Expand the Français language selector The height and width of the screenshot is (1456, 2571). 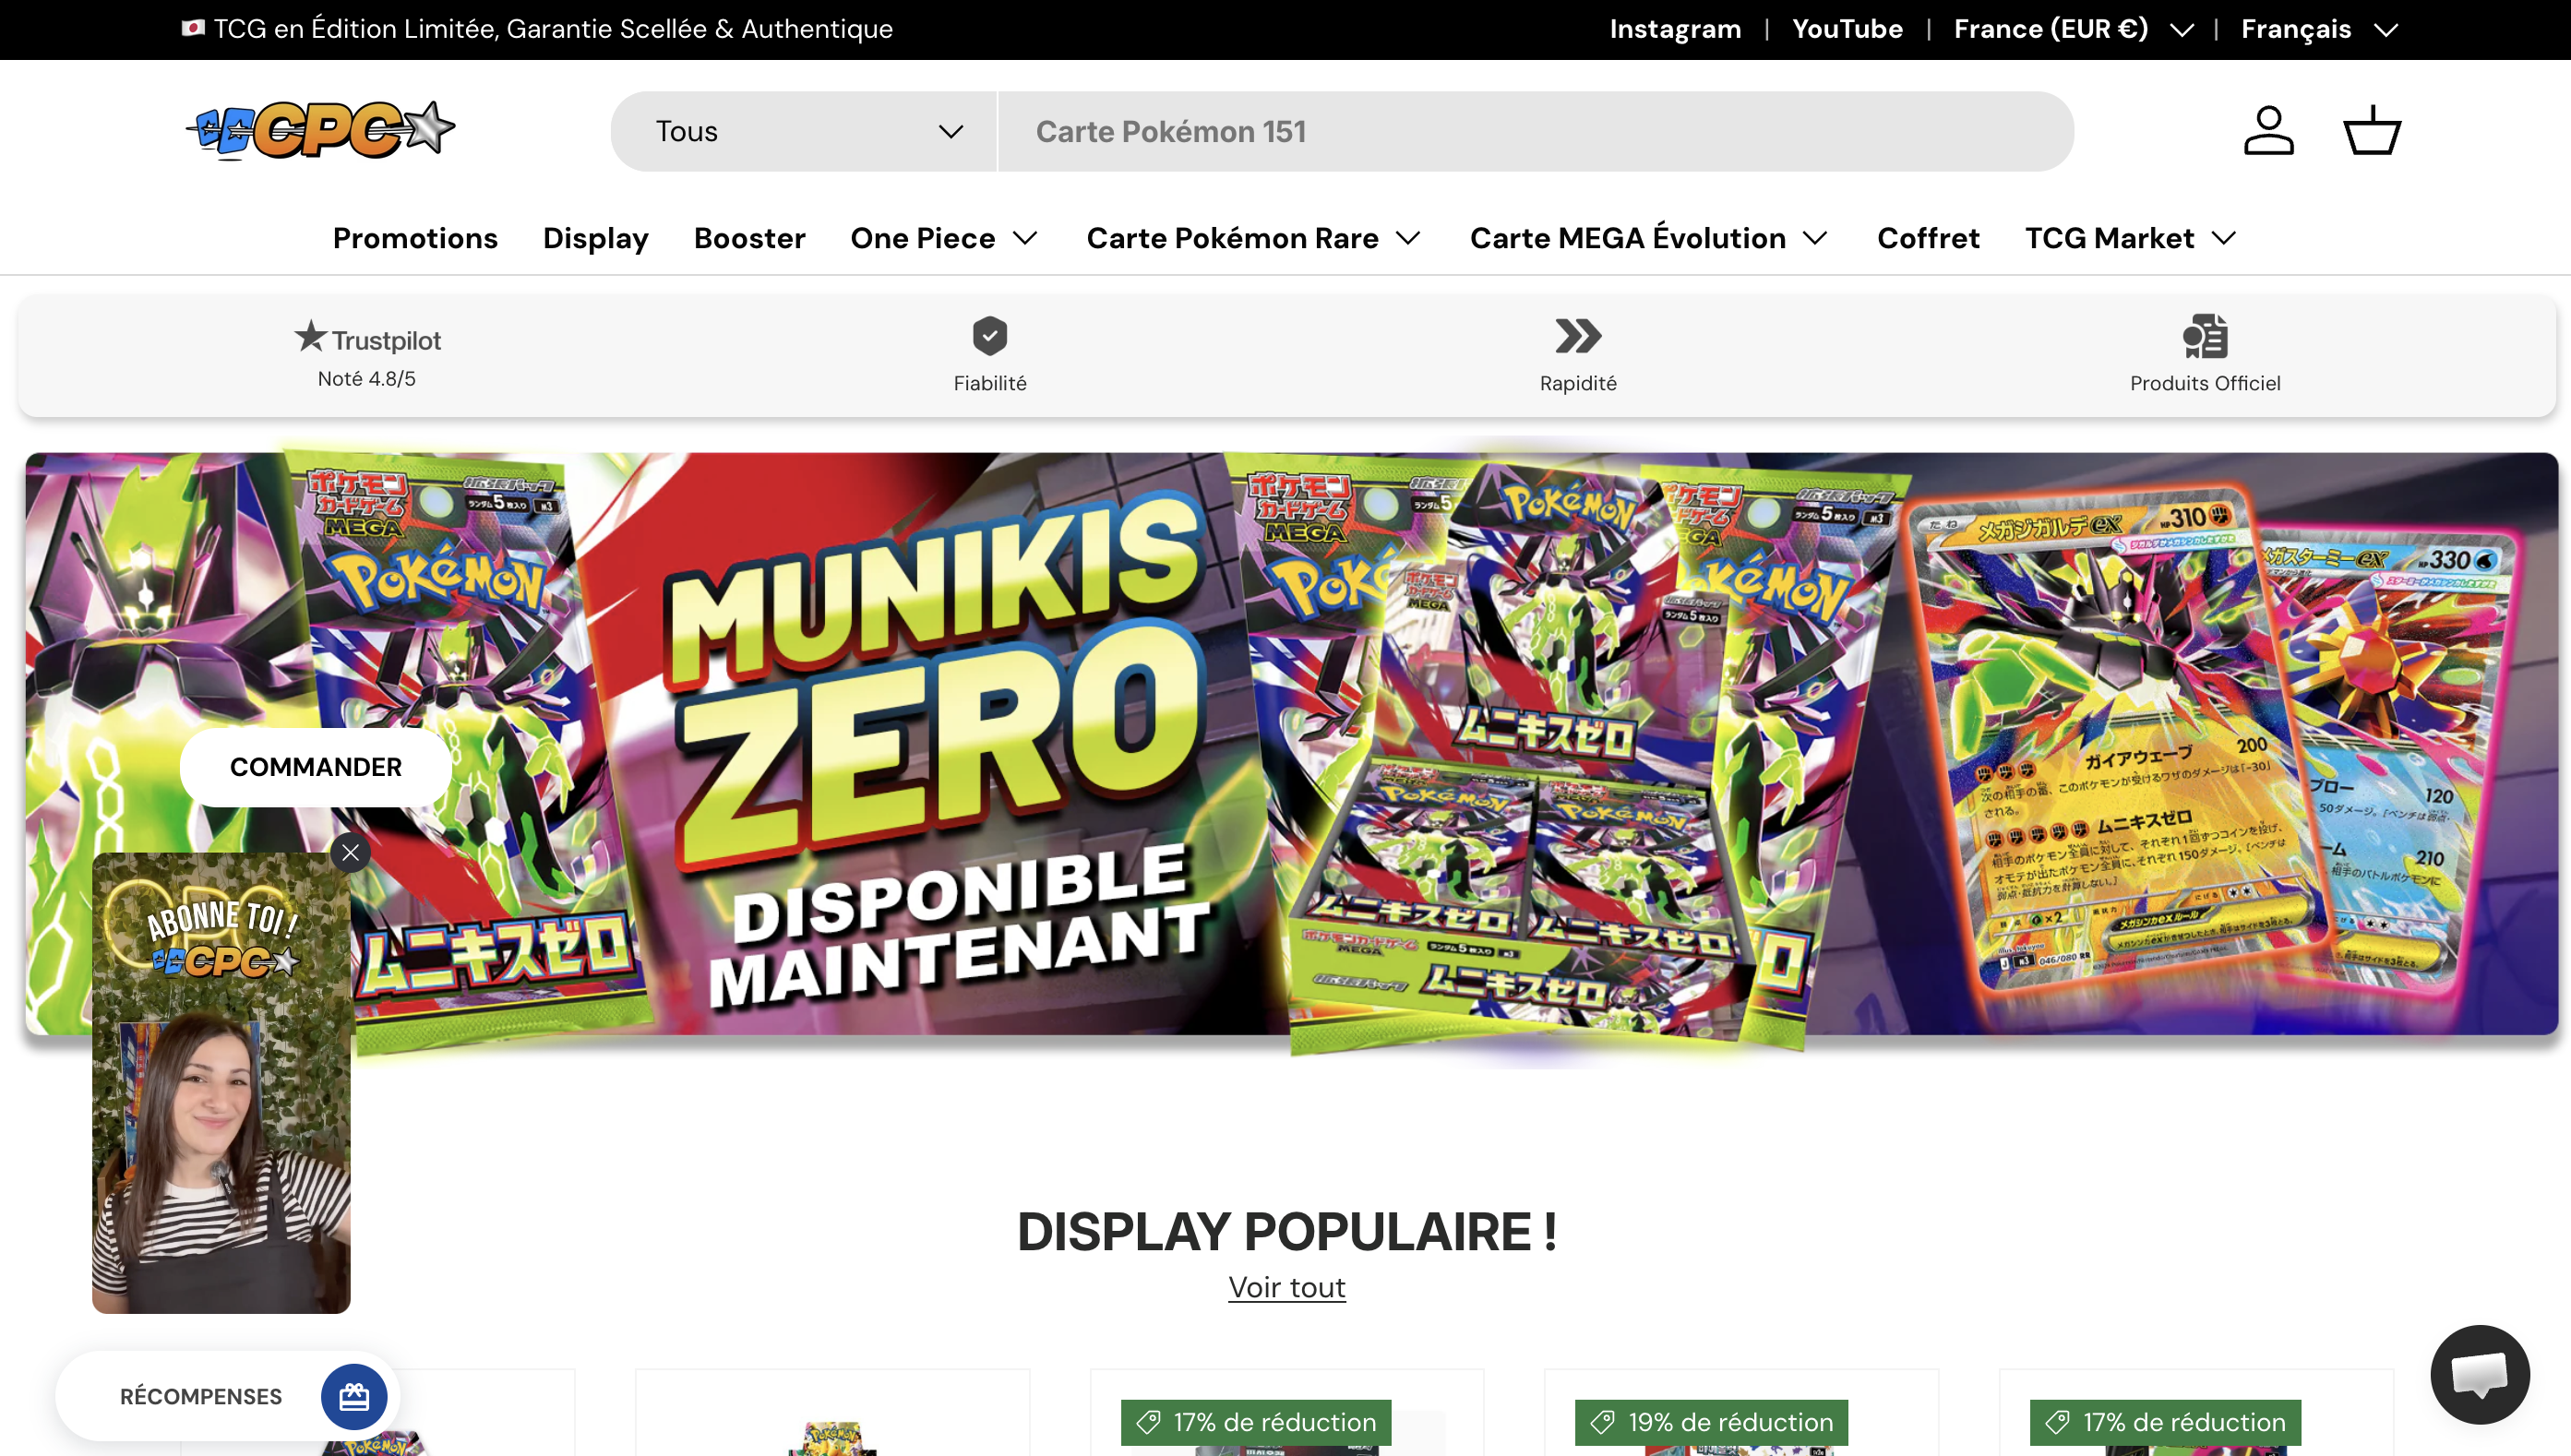tap(2319, 29)
